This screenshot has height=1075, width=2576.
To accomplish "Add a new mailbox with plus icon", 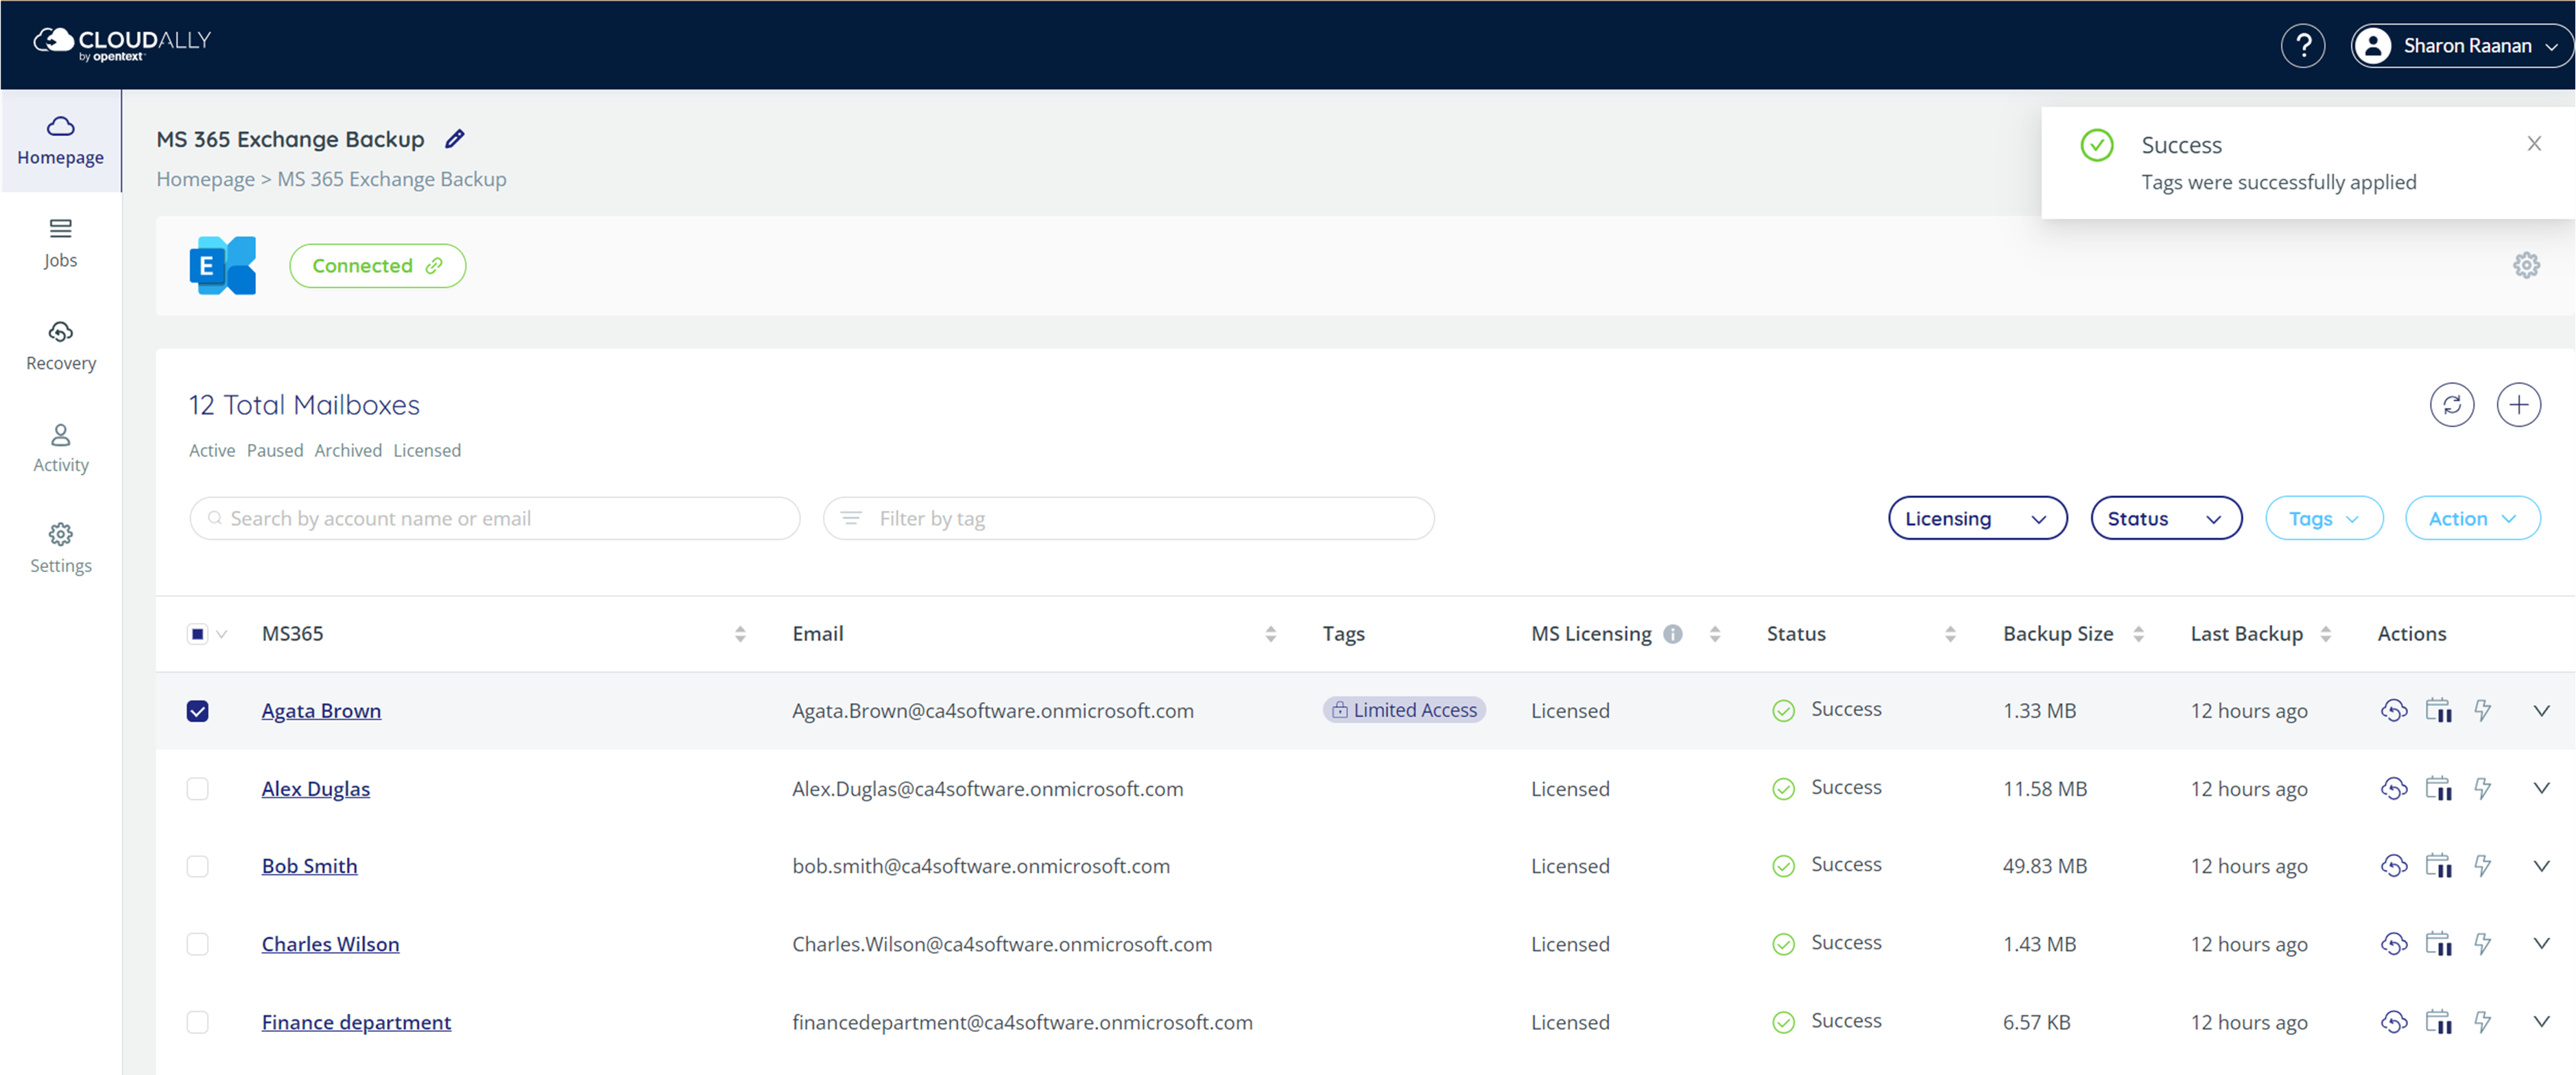I will (2518, 405).
